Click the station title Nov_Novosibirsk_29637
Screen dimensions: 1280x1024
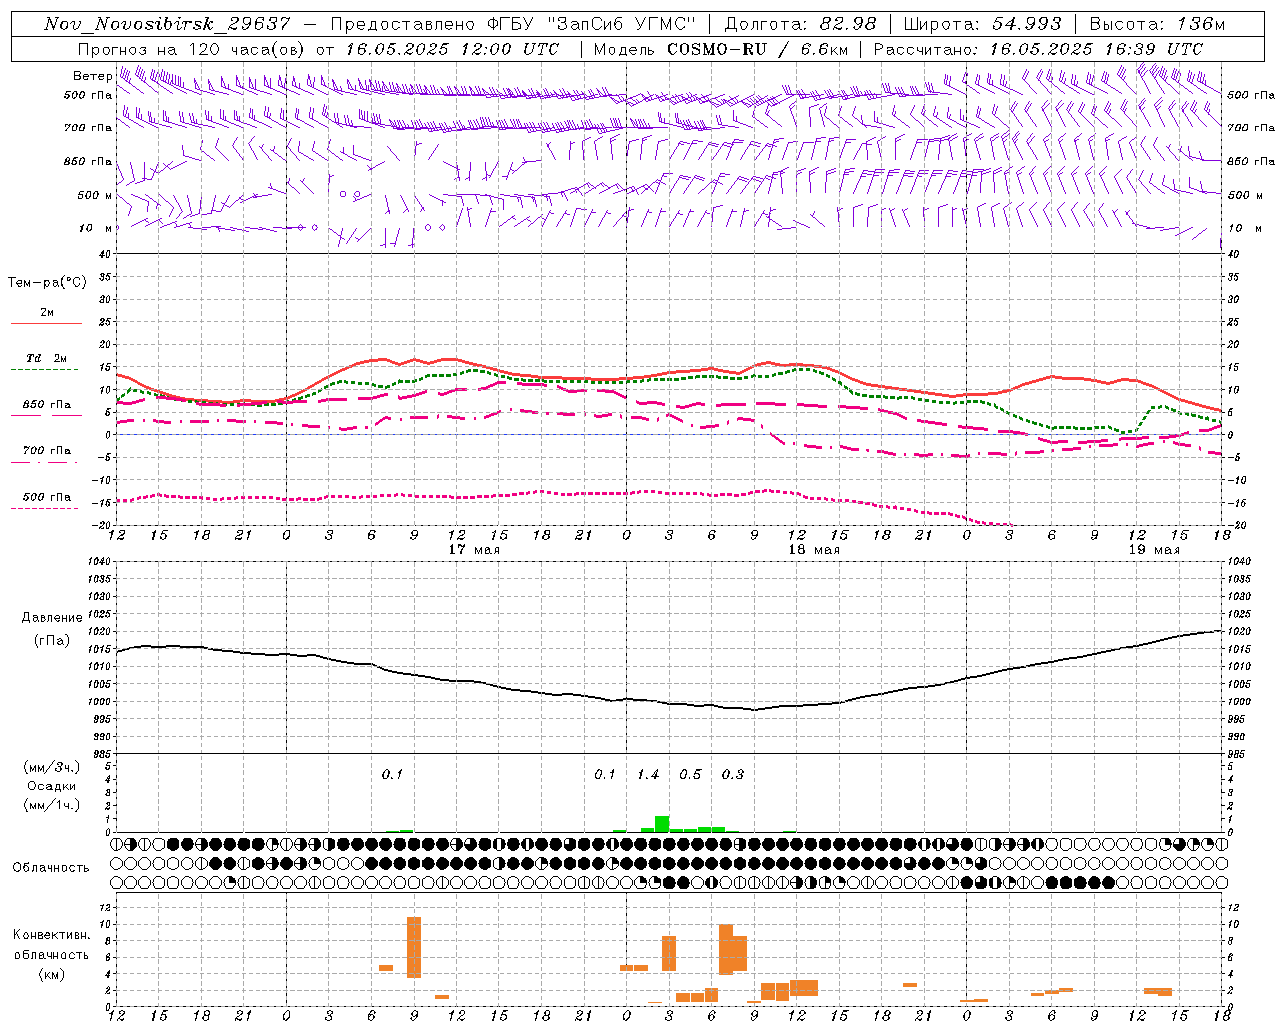[x=167, y=24]
